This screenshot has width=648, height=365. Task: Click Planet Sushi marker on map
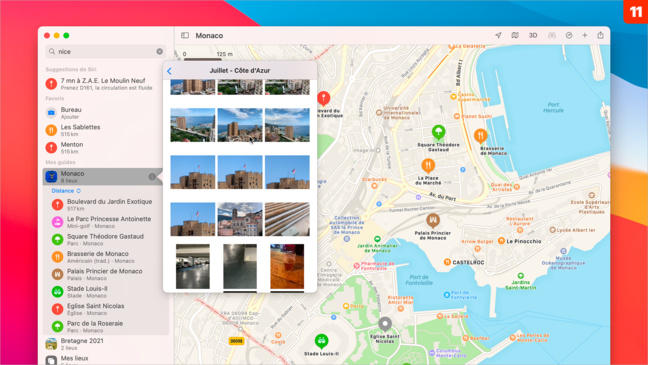coord(457,116)
